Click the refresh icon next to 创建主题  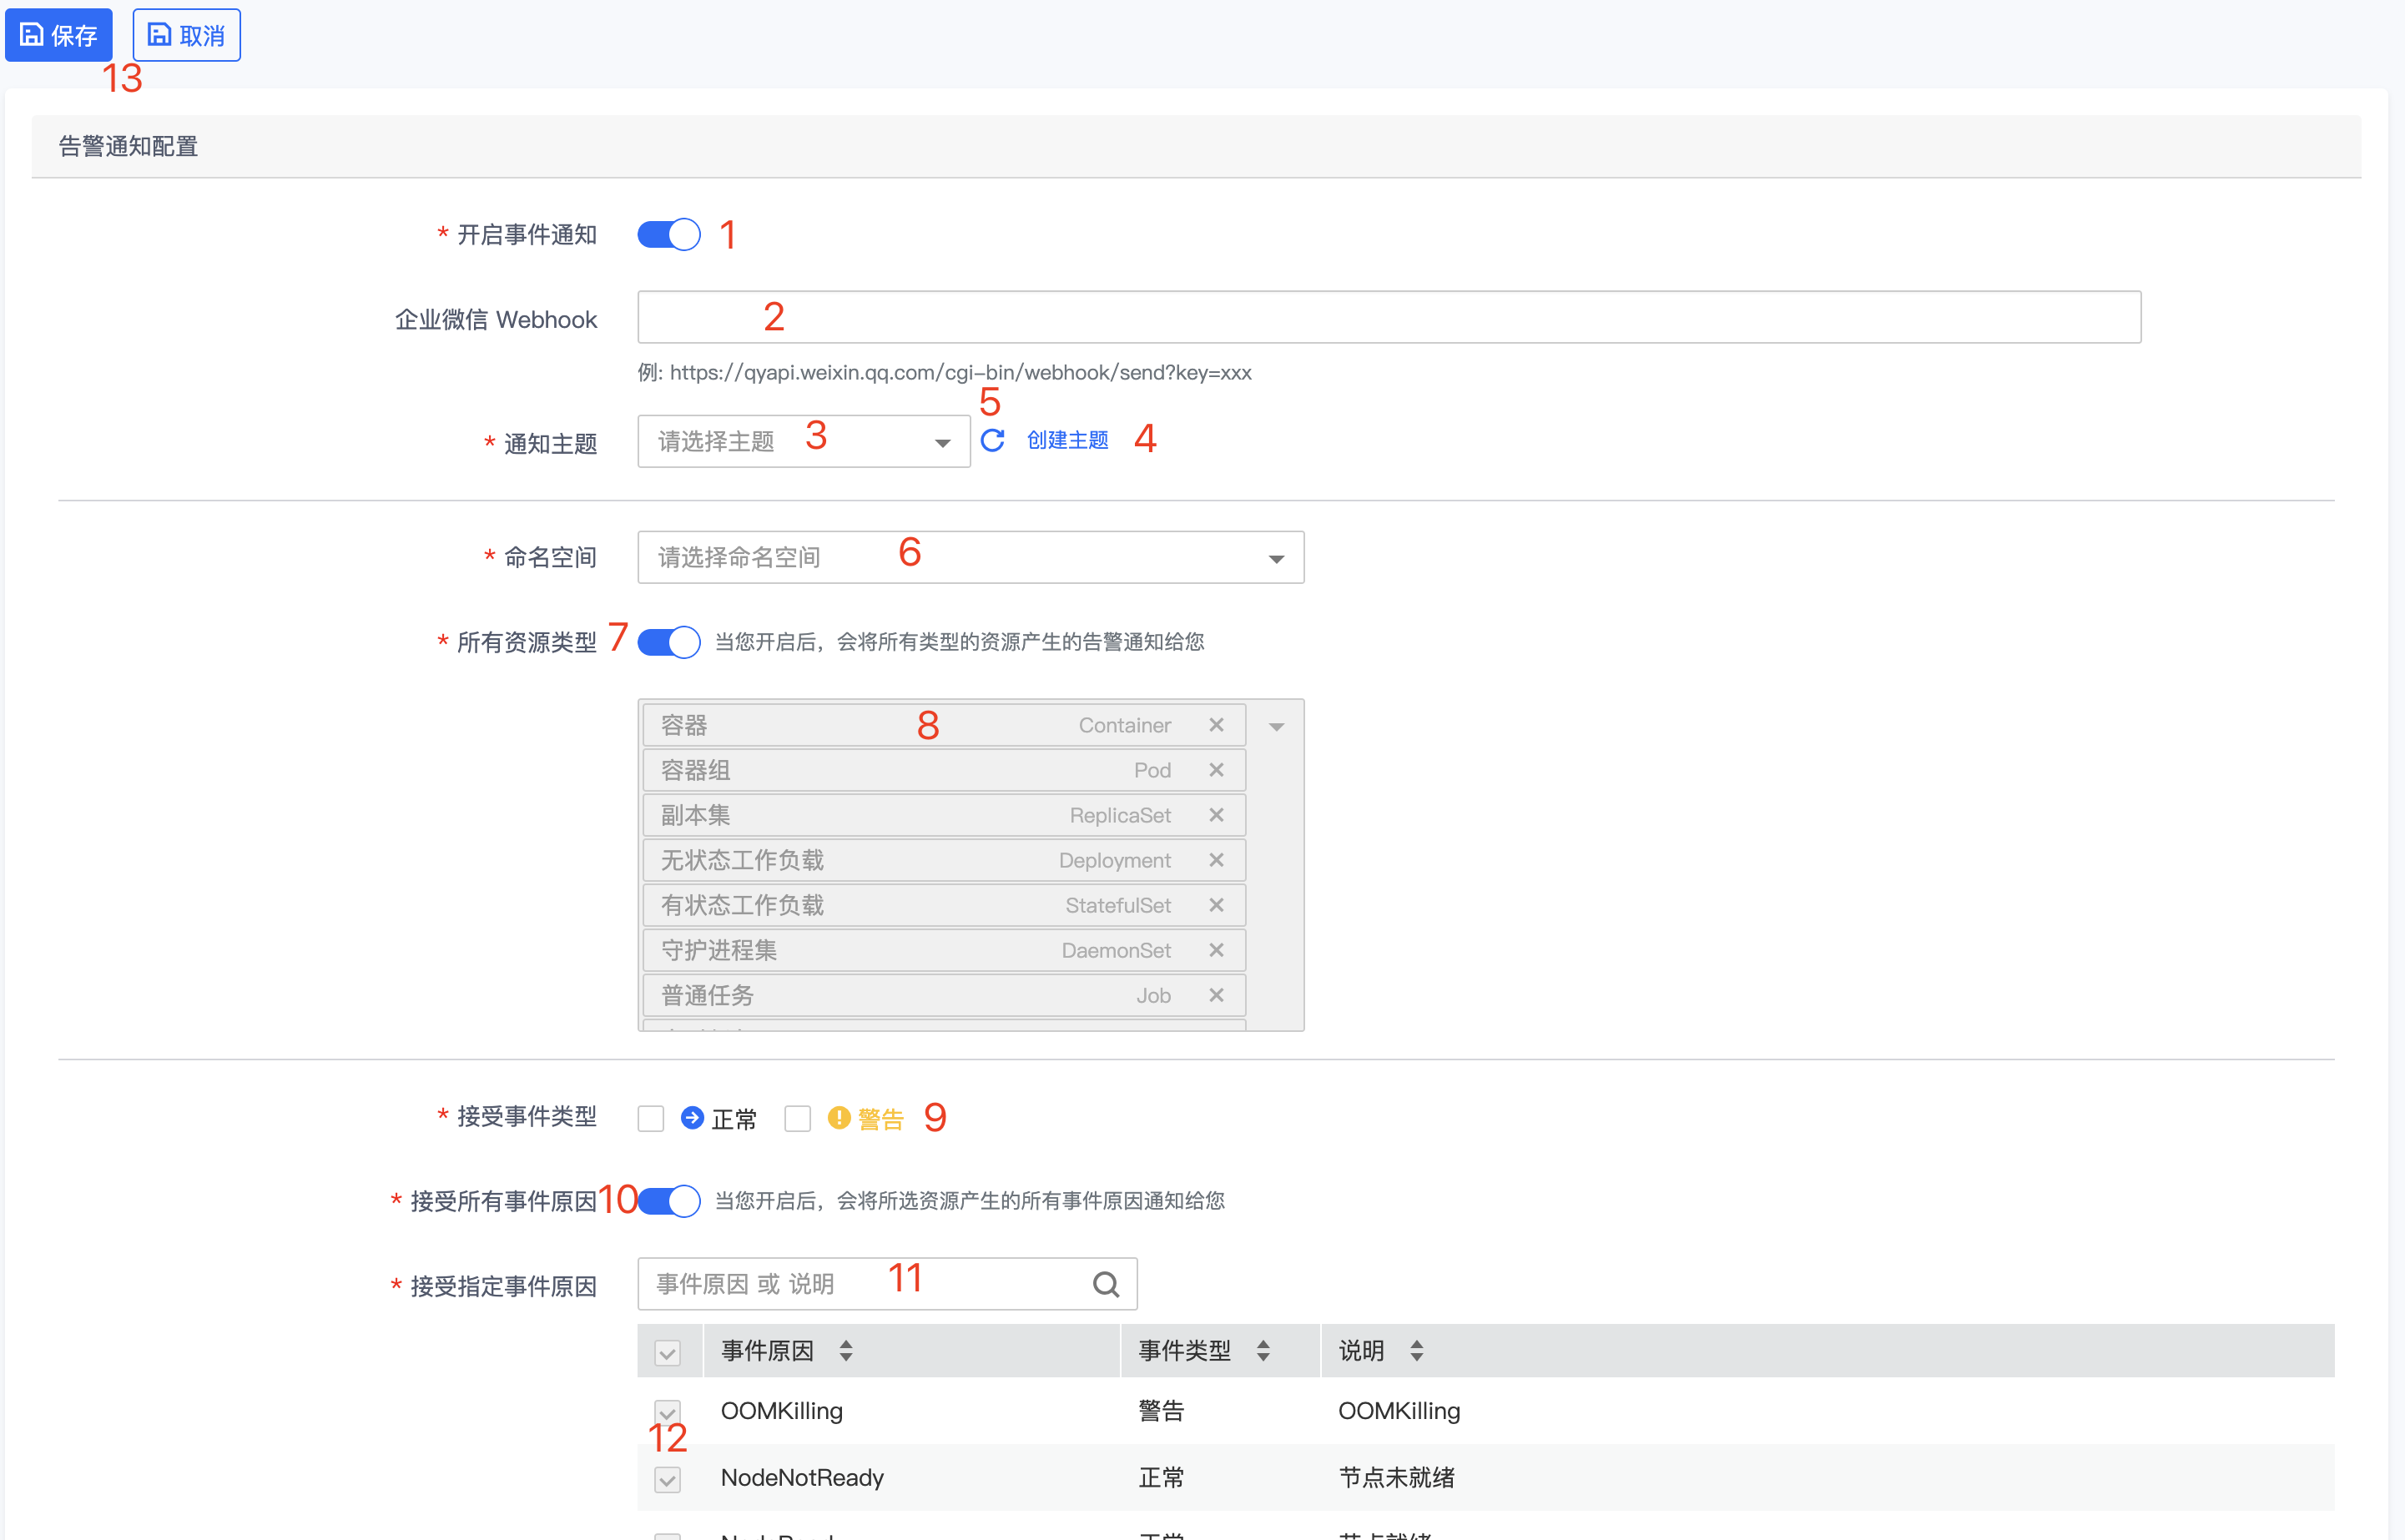click(x=992, y=440)
